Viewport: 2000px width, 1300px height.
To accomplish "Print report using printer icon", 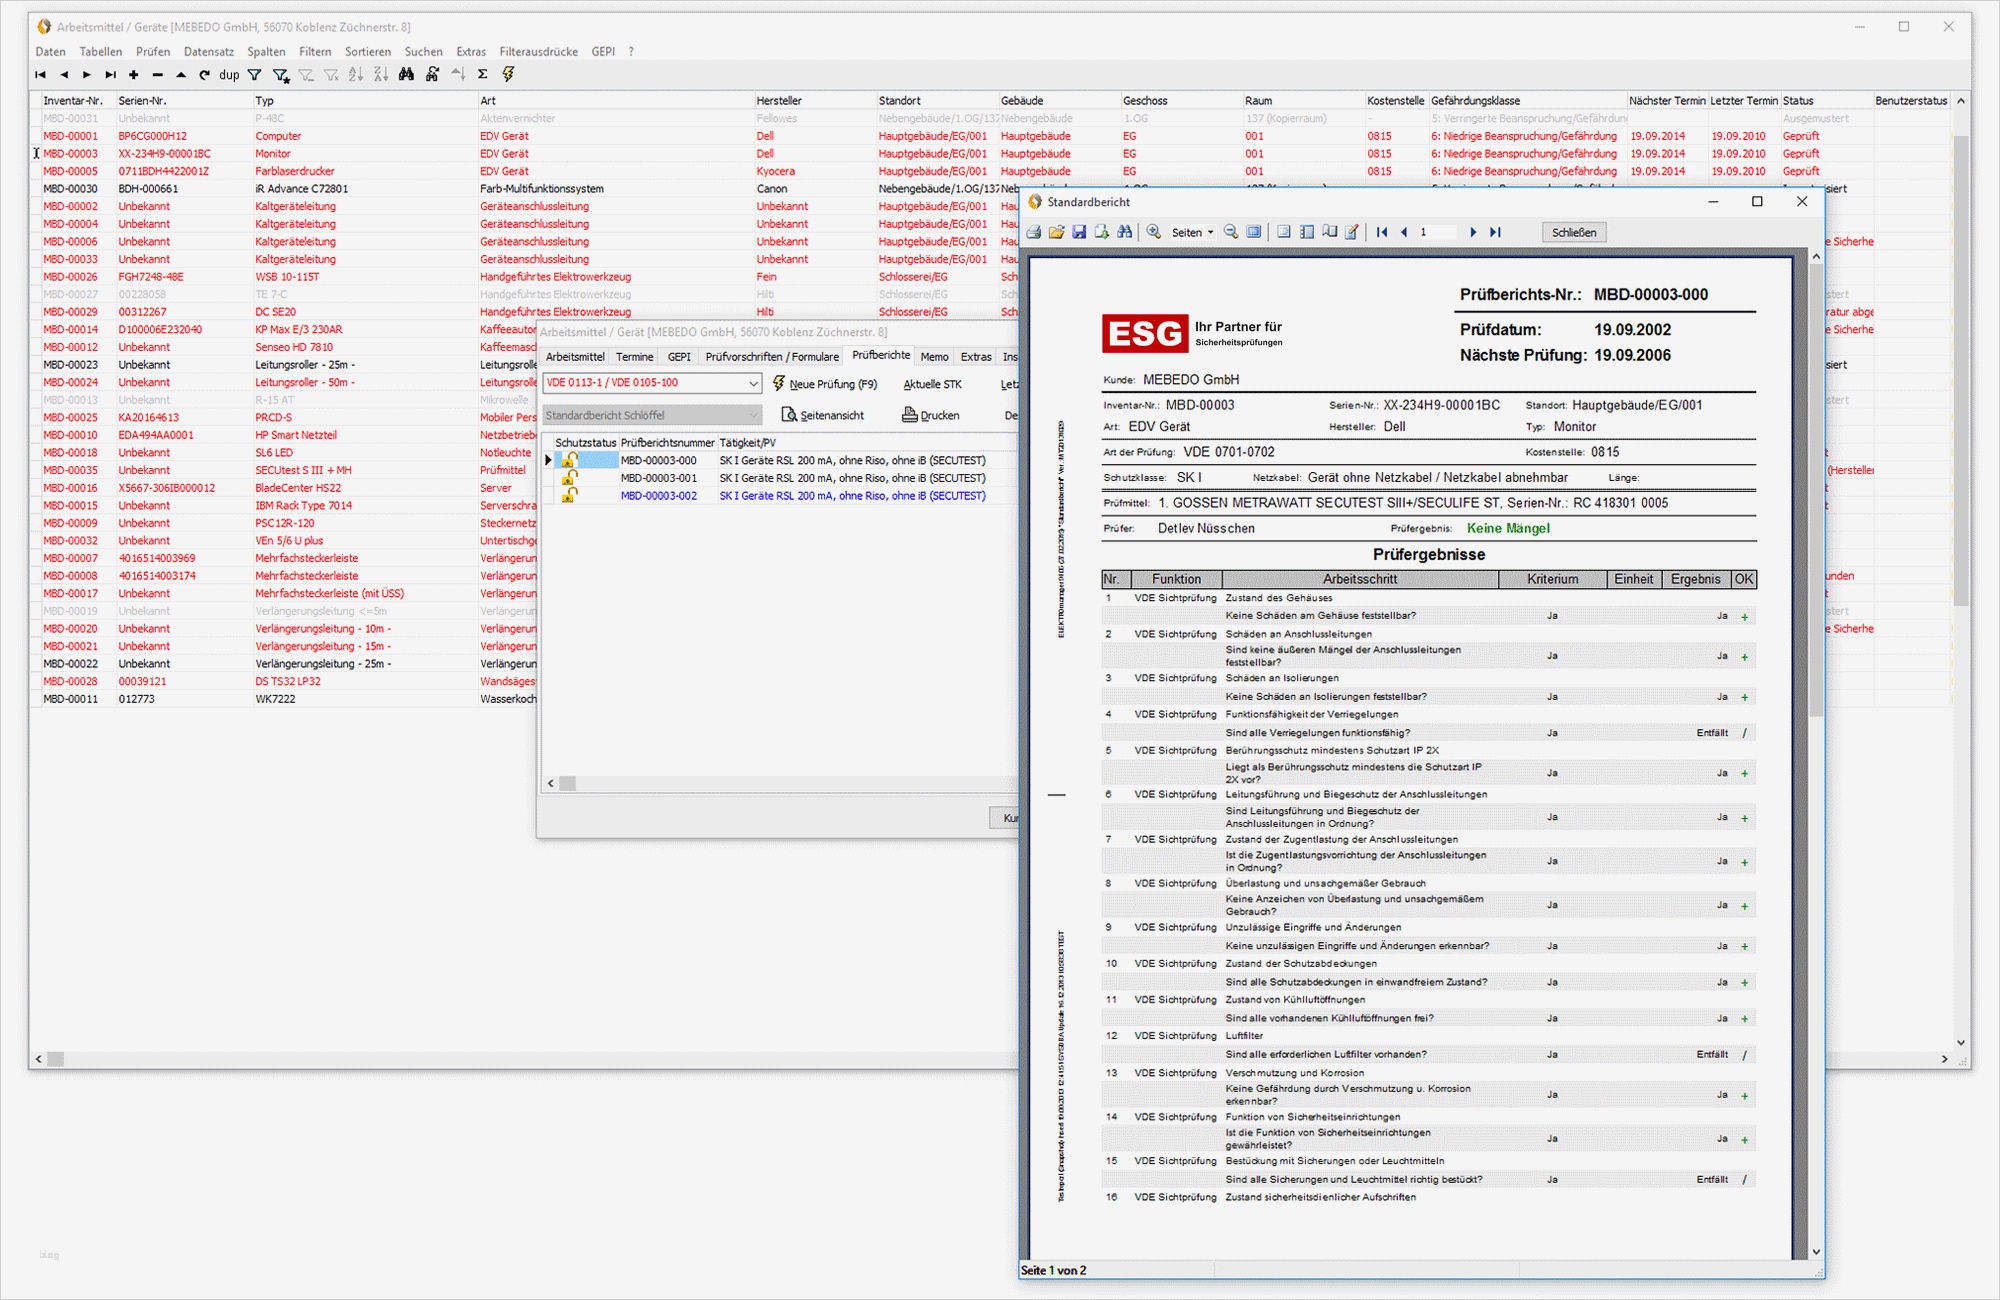I will [x=1035, y=232].
